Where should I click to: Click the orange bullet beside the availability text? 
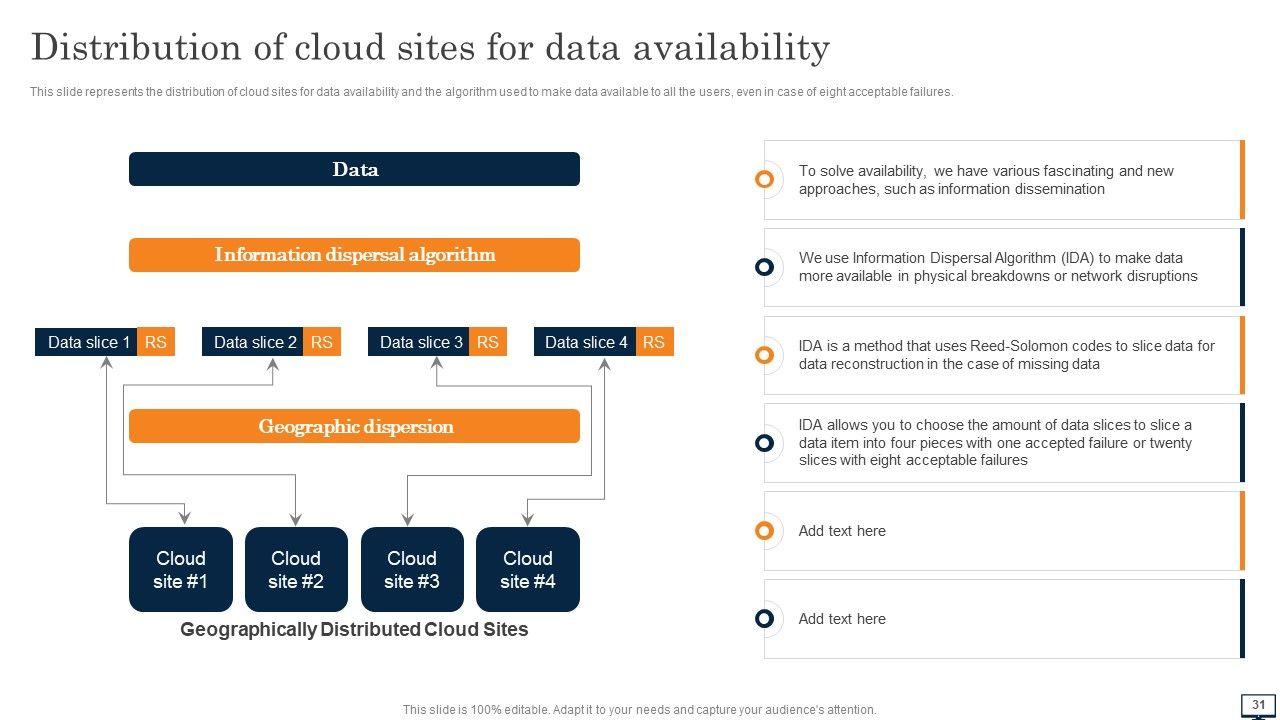click(x=764, y=179)
